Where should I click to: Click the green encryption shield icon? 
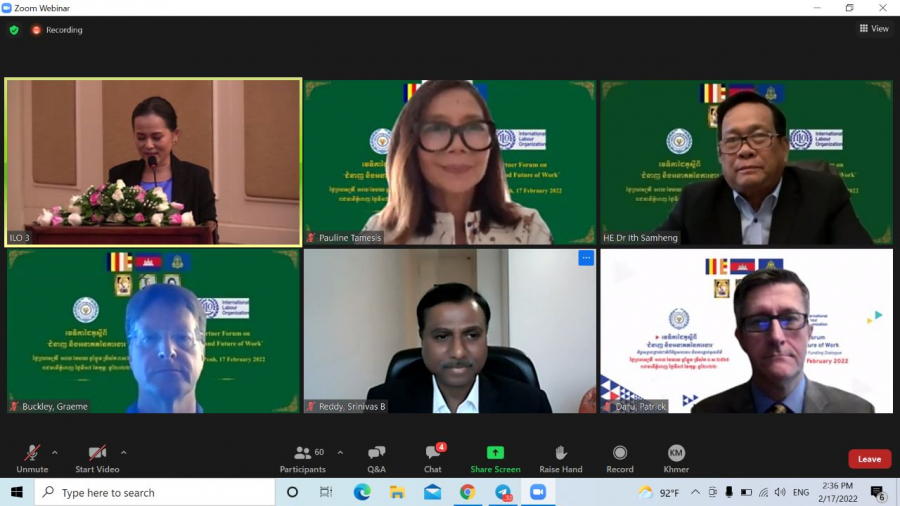click(x=14, y=30)
